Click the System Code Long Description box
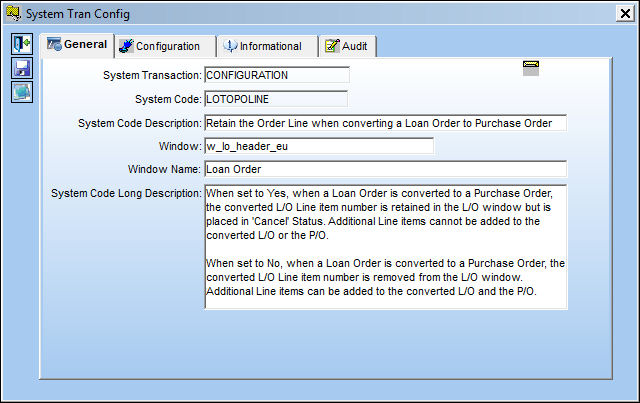 click(386, 247)
